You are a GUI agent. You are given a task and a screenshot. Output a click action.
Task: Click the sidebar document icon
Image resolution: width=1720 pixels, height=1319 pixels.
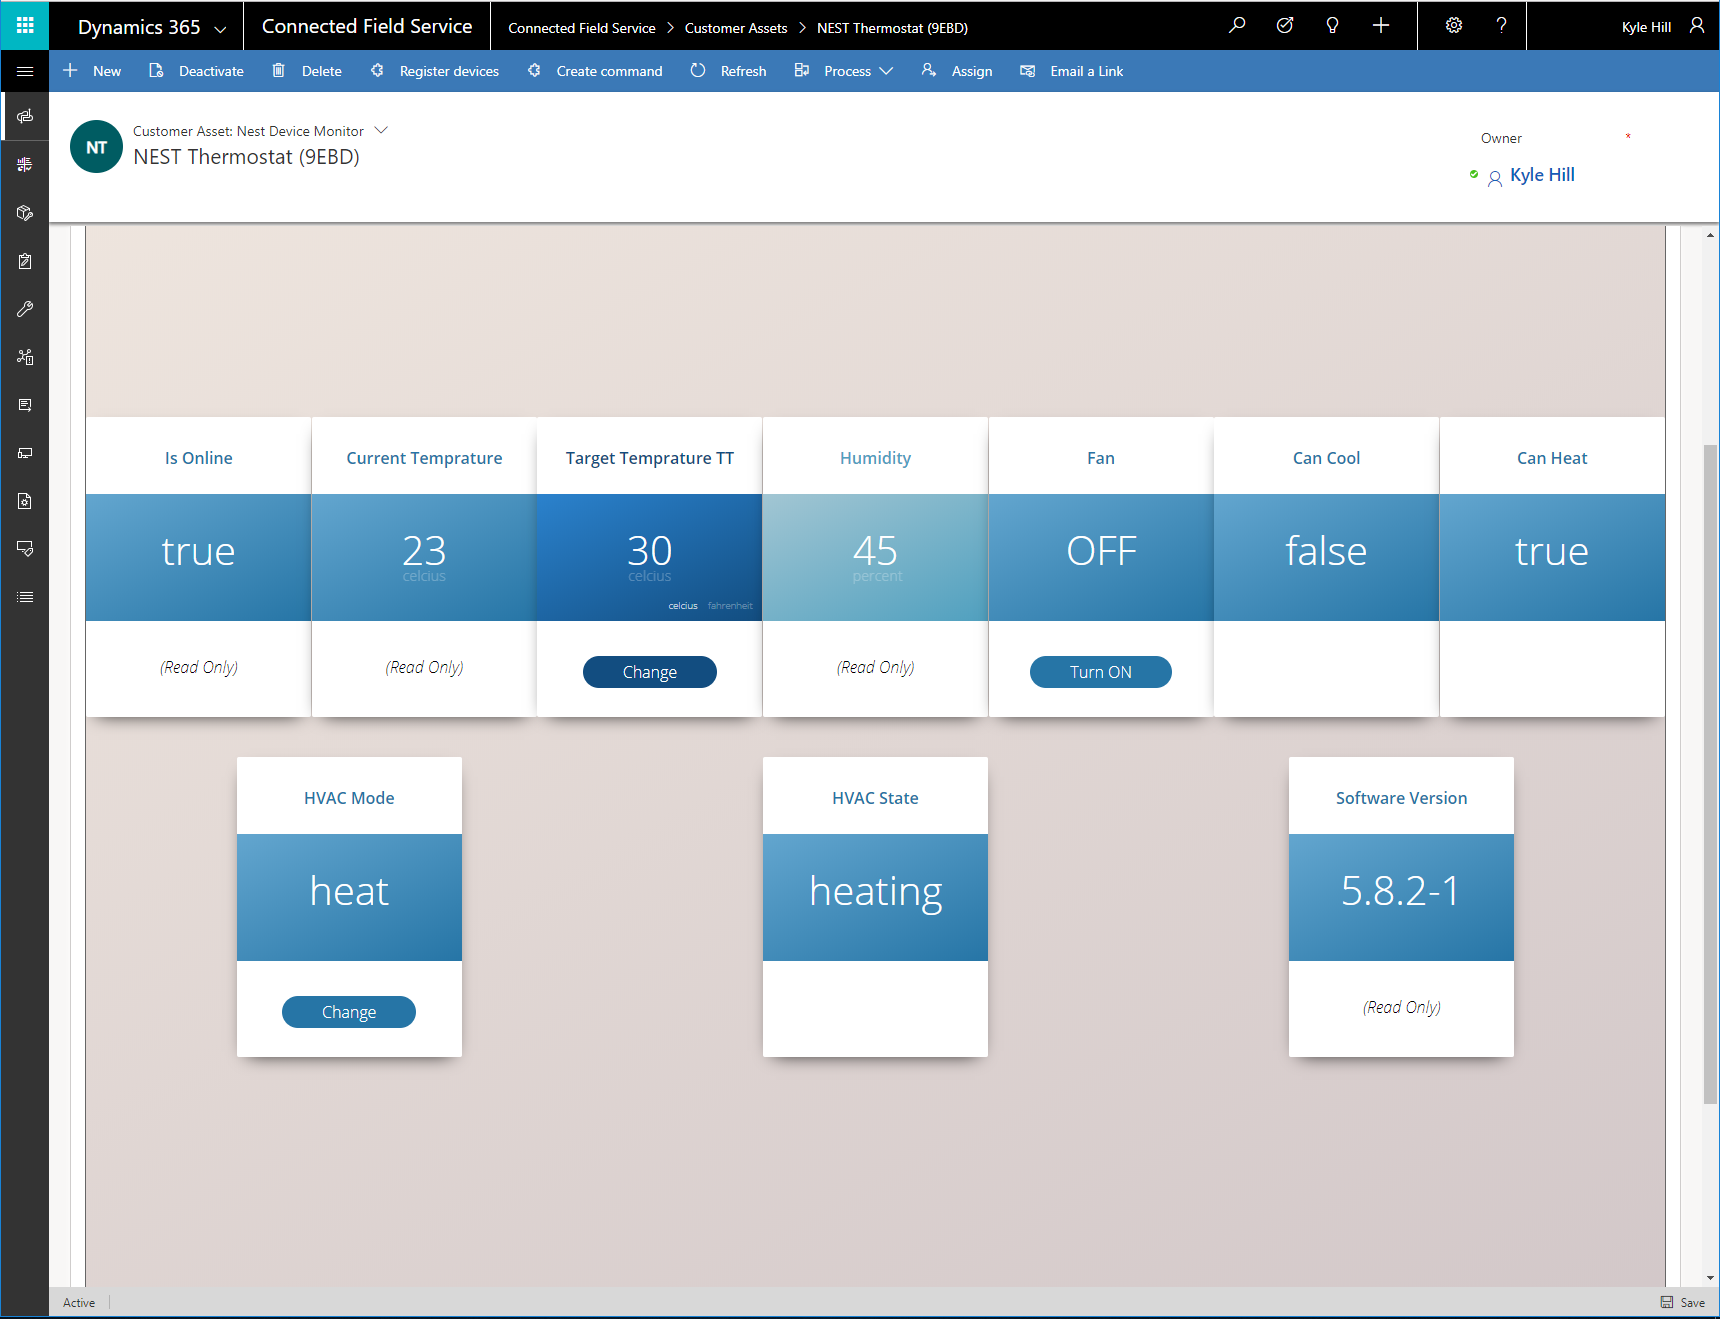click(25, 501)
